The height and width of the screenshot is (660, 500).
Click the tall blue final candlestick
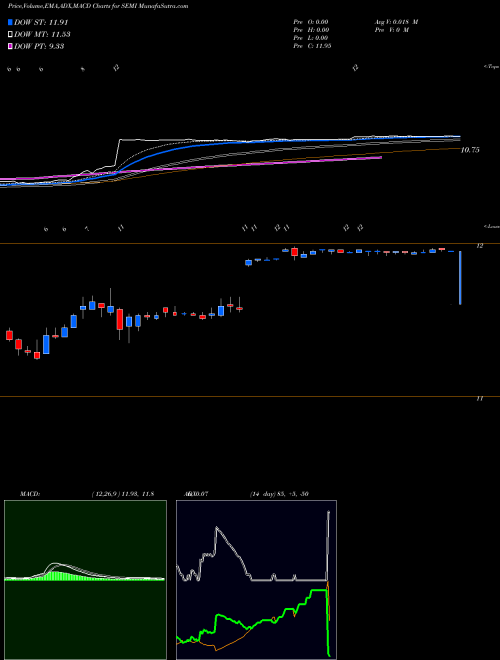[x=460, y=278]
